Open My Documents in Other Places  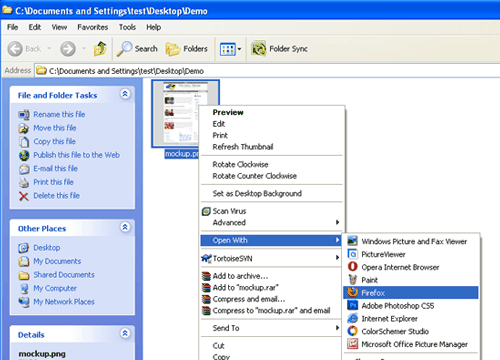(x=57, y=261)
